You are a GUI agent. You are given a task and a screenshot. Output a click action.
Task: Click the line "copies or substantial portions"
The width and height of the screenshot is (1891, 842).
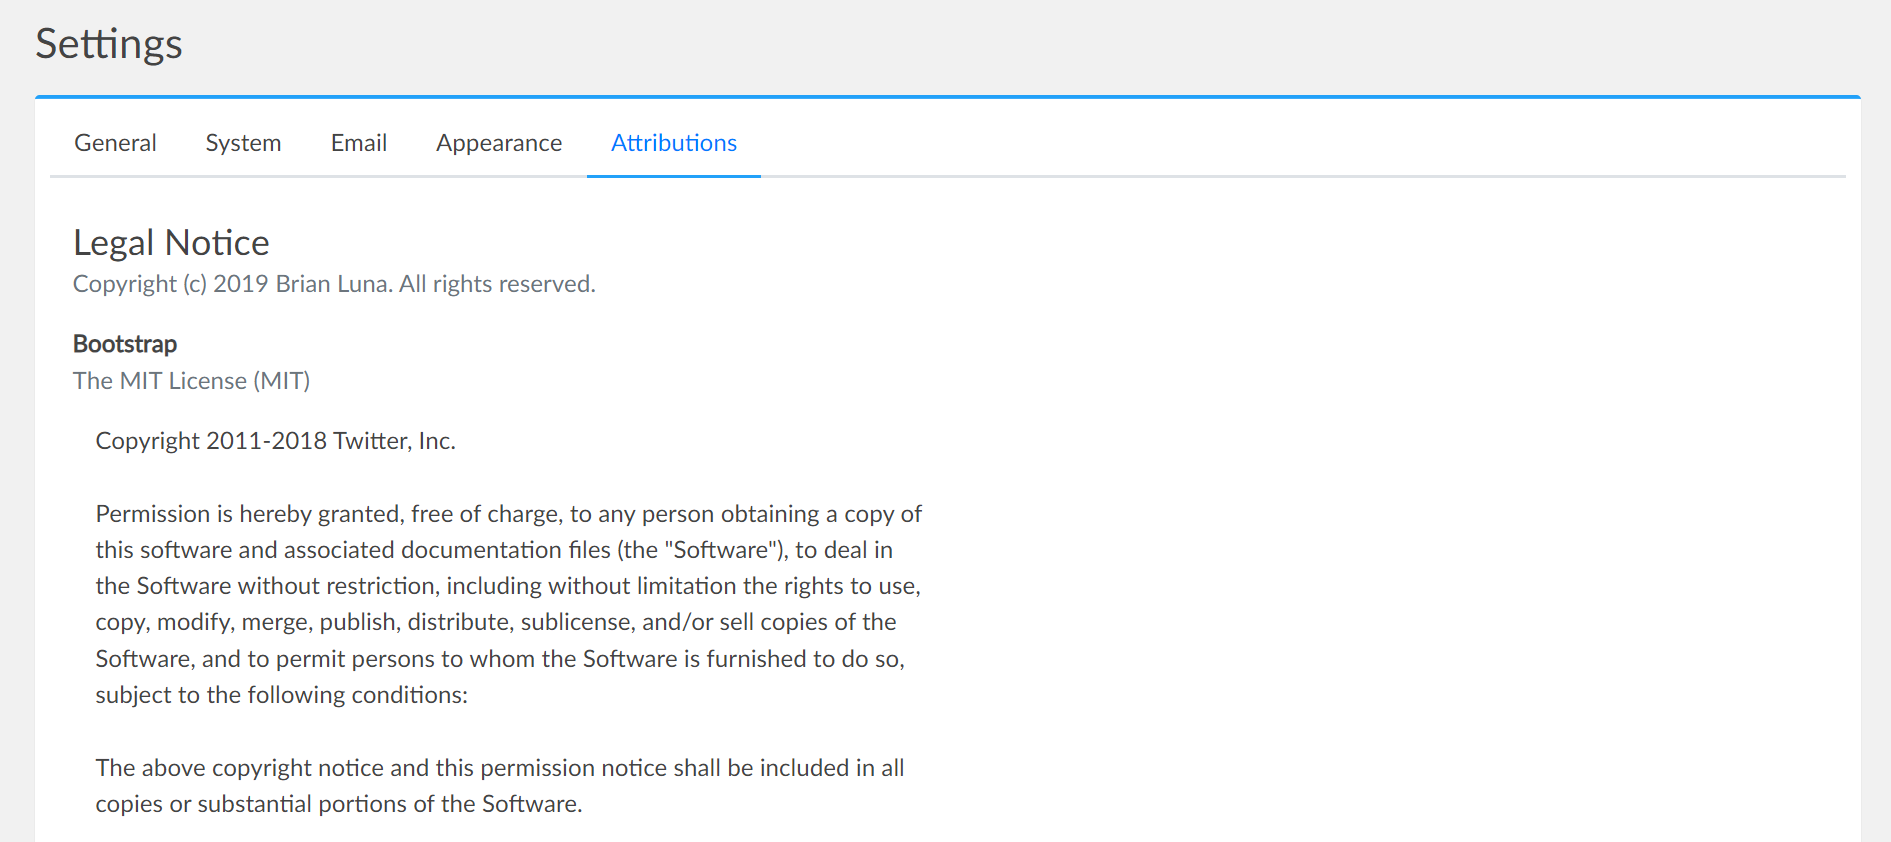338,804
